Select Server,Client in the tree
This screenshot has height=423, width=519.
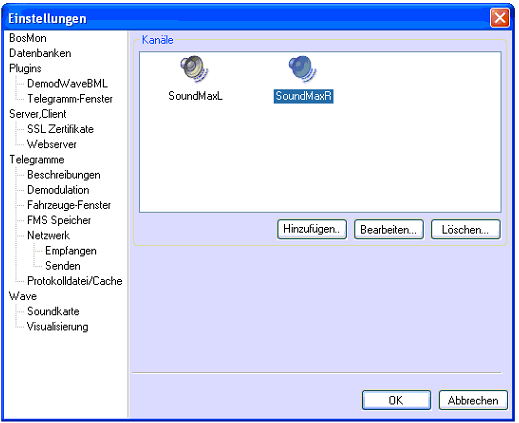click(x=38, y=114)
